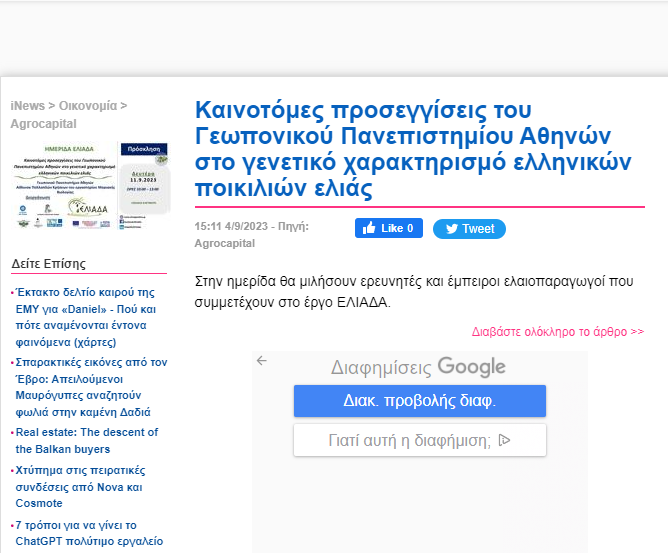Open the Διαβάστε ολόκληρο το άρθρο link
The height and width of the screenshot is (553, 668).
click(557, 331)
